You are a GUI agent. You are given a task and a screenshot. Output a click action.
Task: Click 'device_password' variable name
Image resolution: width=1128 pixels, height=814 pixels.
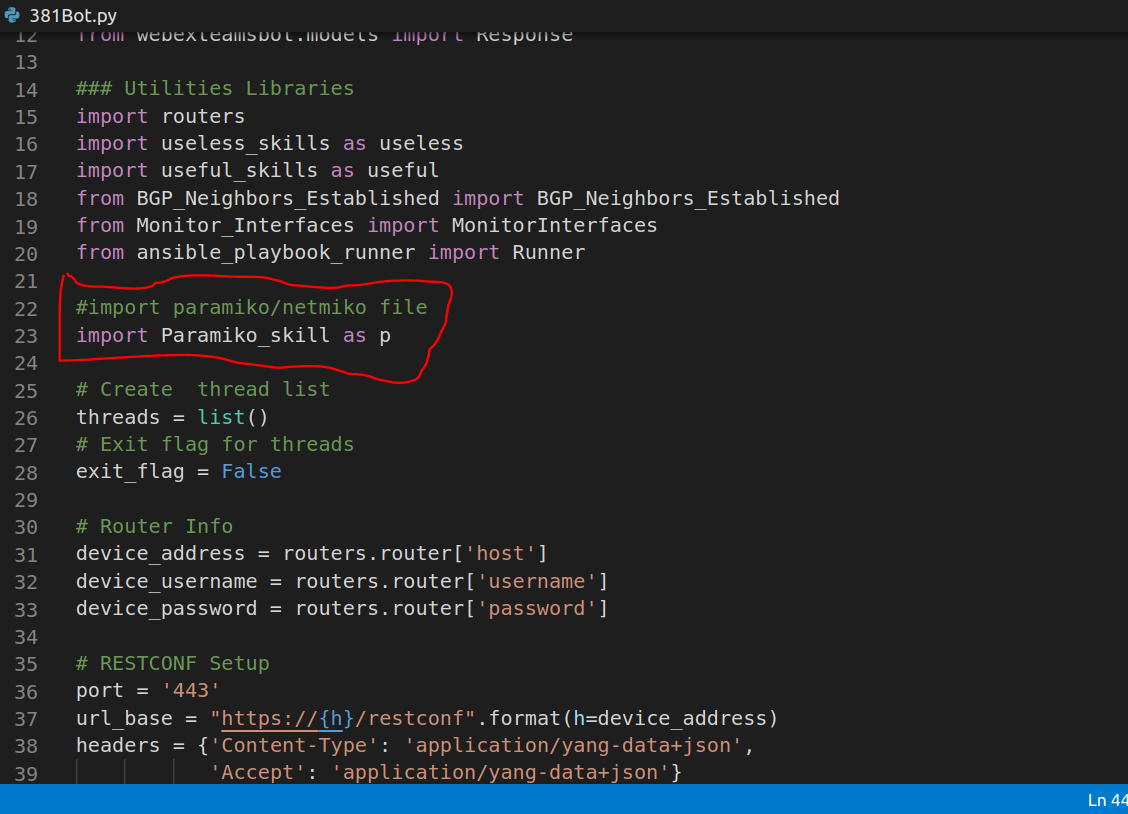(x=167, y=609)
